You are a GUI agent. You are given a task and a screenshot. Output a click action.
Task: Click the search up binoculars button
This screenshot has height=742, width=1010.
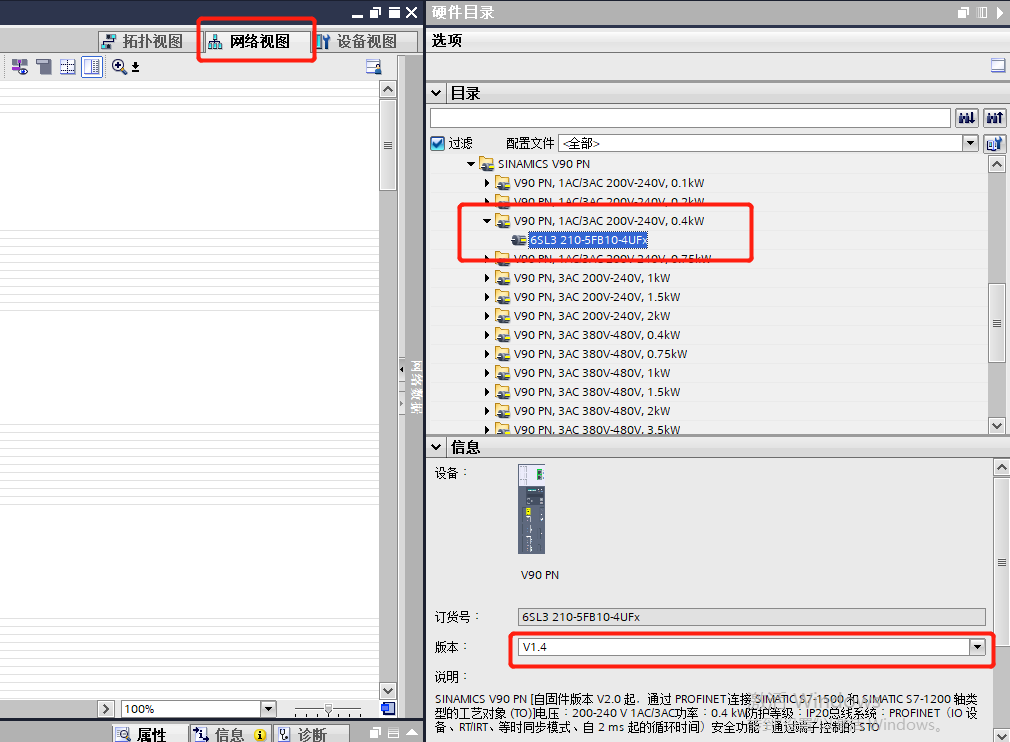coord(995,118)
